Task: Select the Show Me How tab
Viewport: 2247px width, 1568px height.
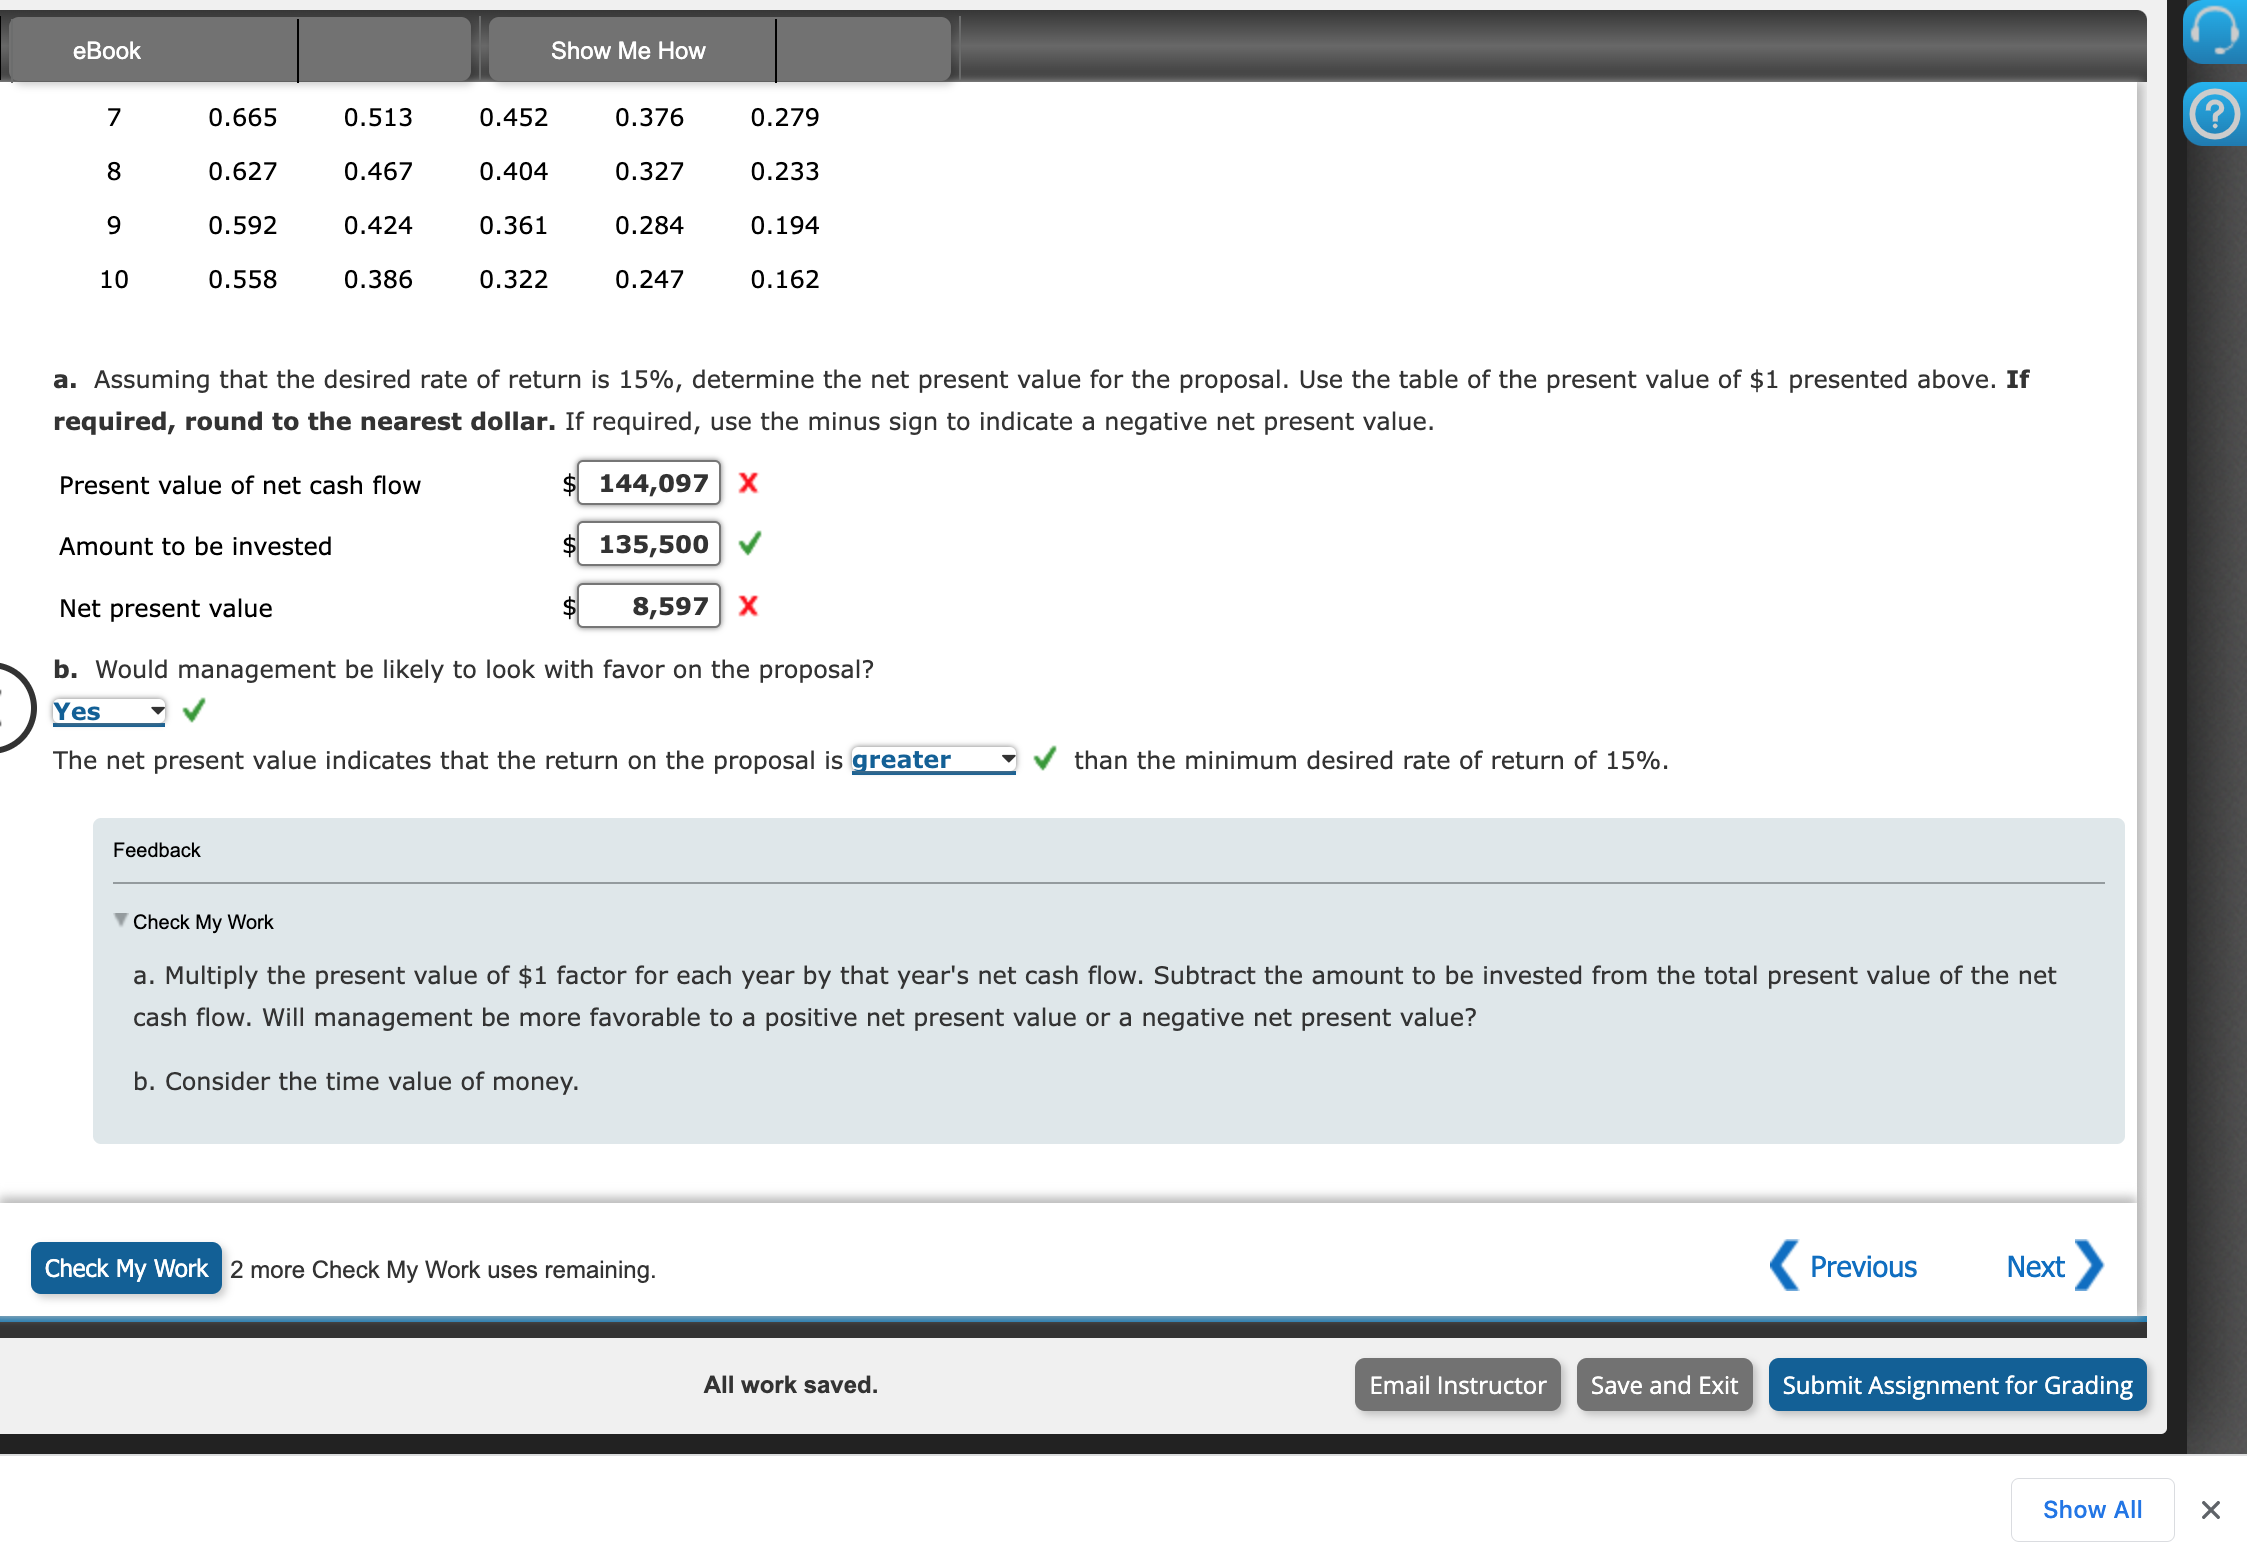Action: (628, 49)
